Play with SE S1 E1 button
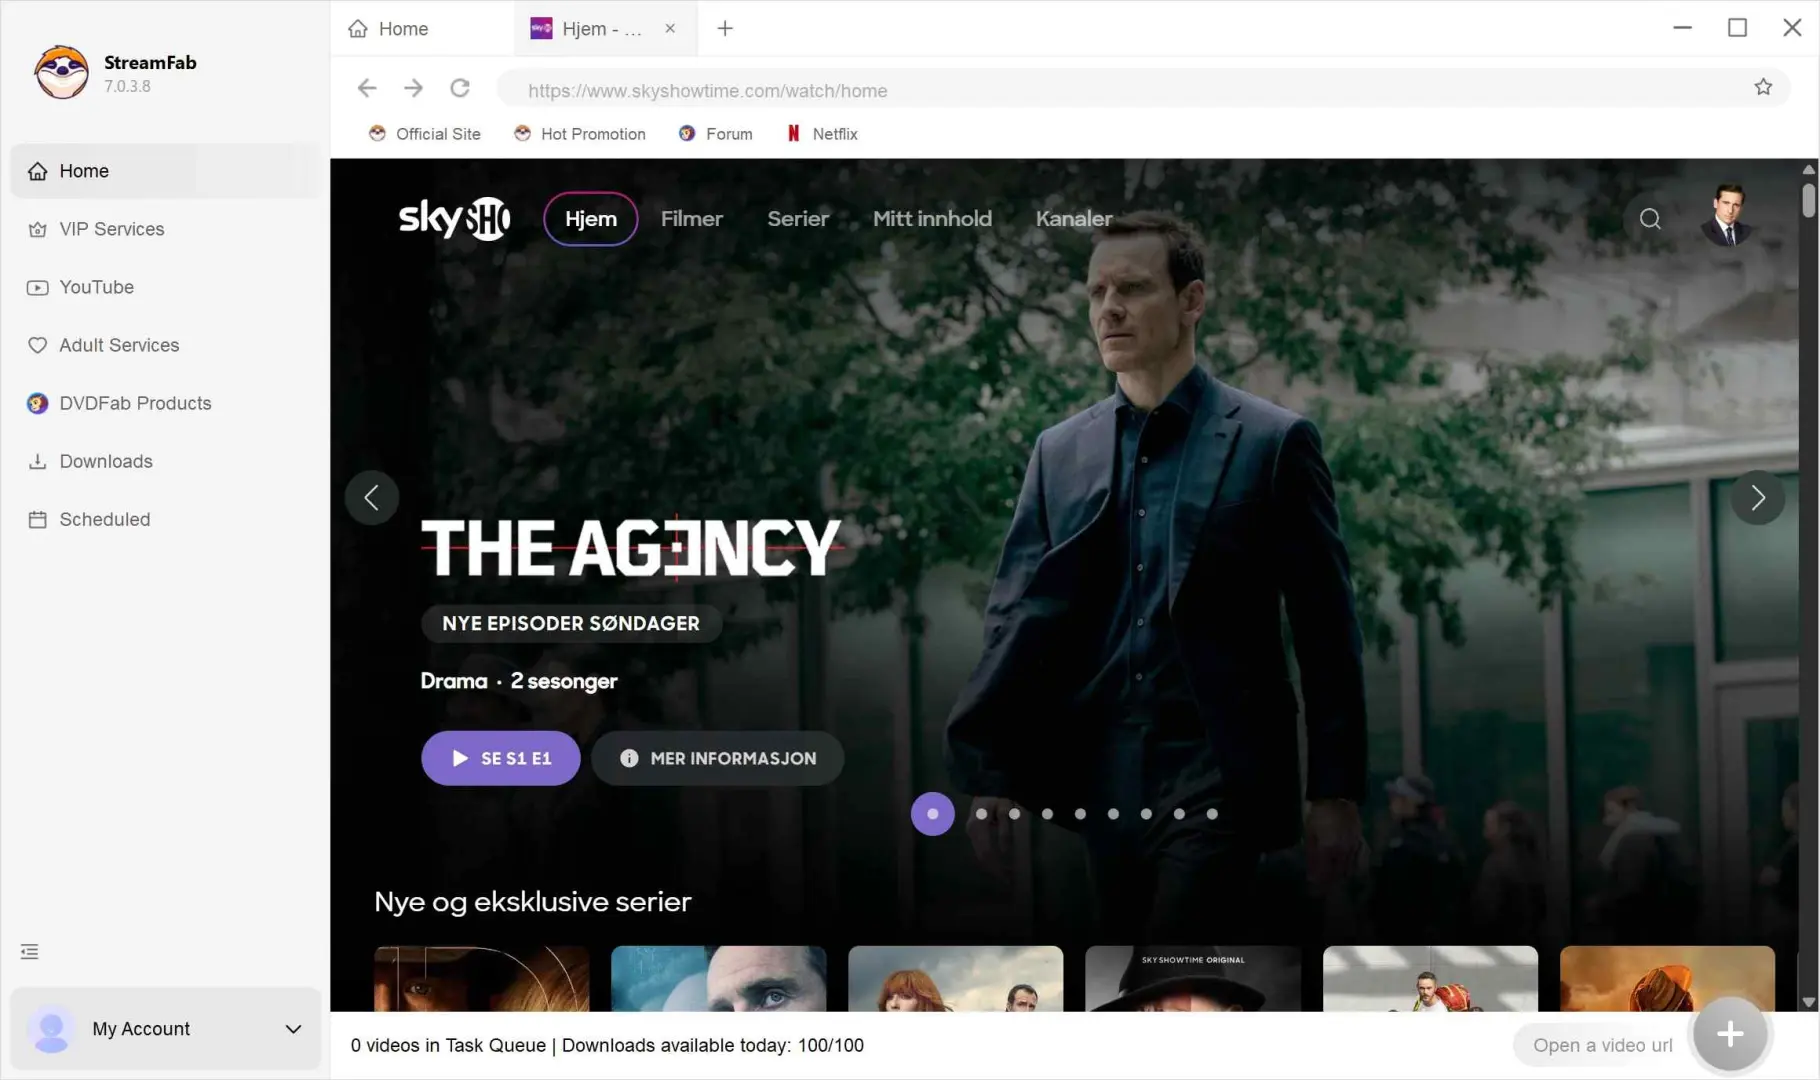Image resolution: width=1820 pixels, height=1080 pixels. 501,758
